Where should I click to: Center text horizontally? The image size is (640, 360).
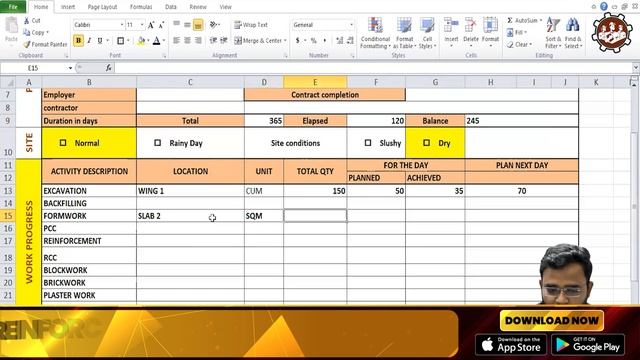(187, 40)
